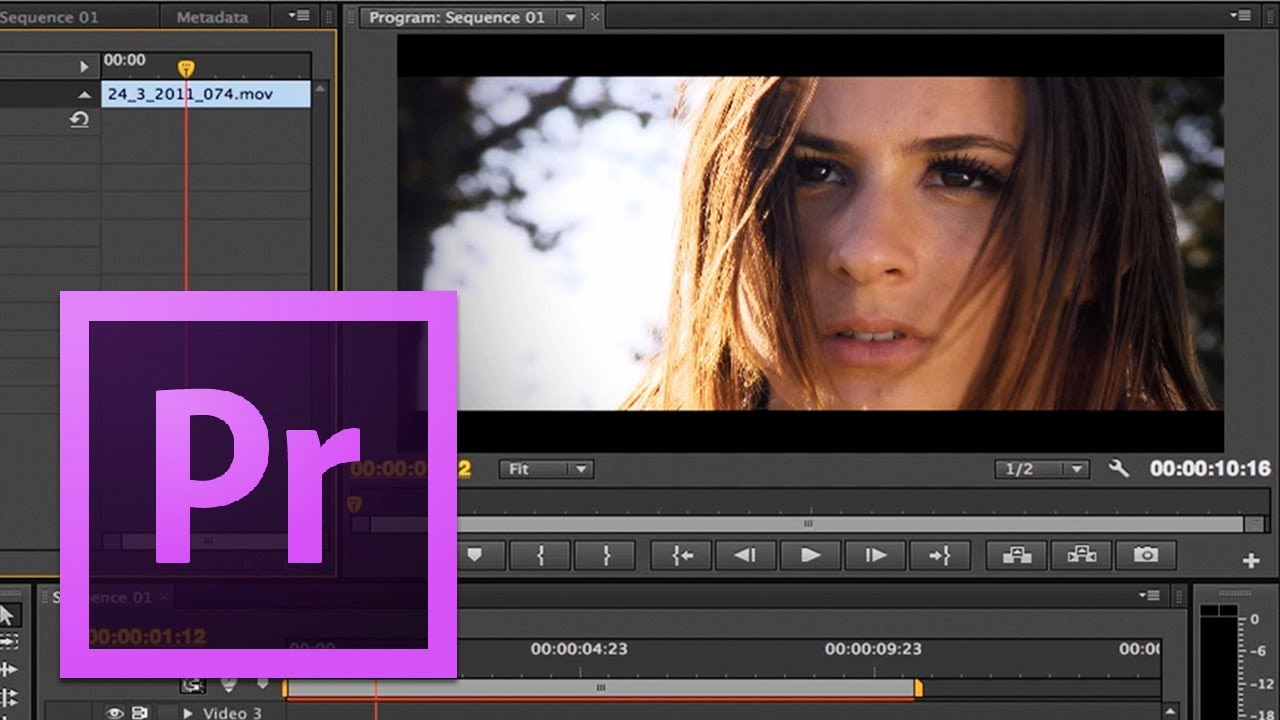Play the sequence in Program monitor
Viewport: 1280px width, 720px height.
click(810, 555)
